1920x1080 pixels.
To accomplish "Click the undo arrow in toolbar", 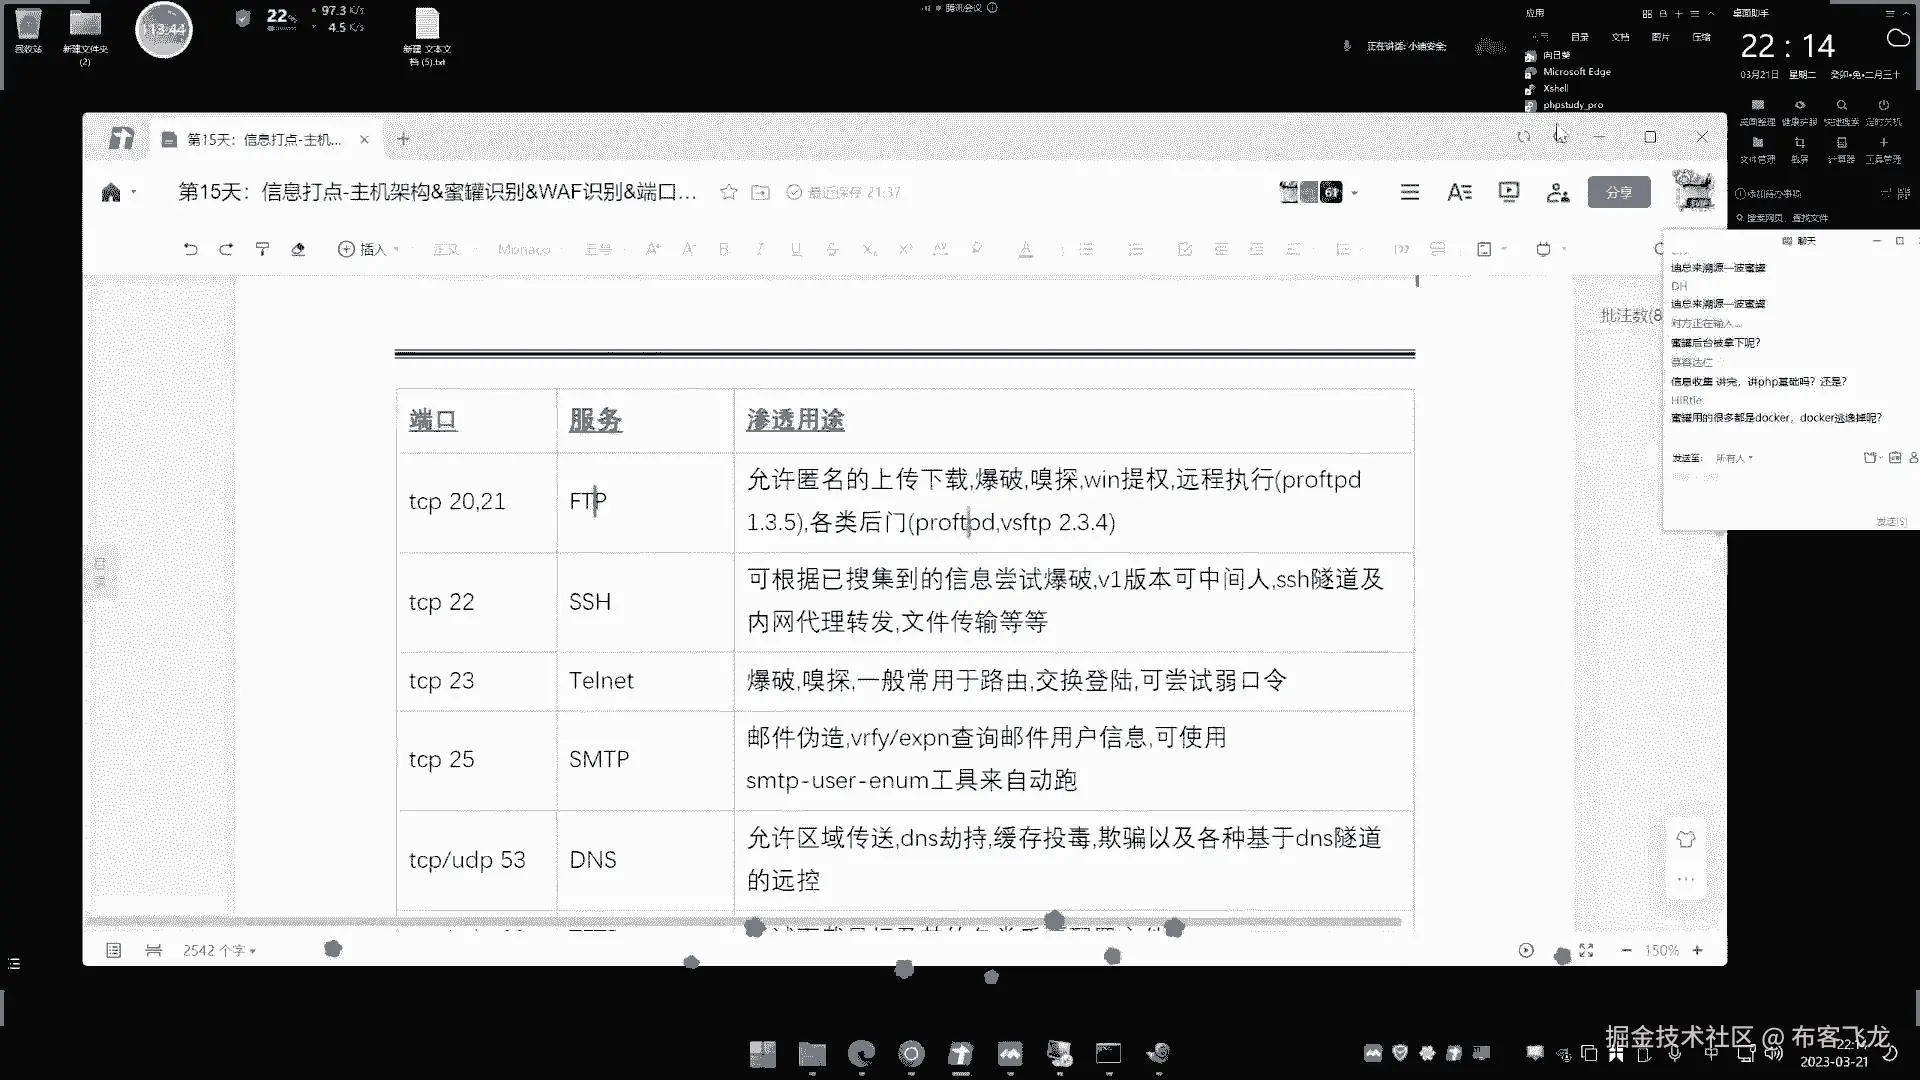I will [190, 249].
